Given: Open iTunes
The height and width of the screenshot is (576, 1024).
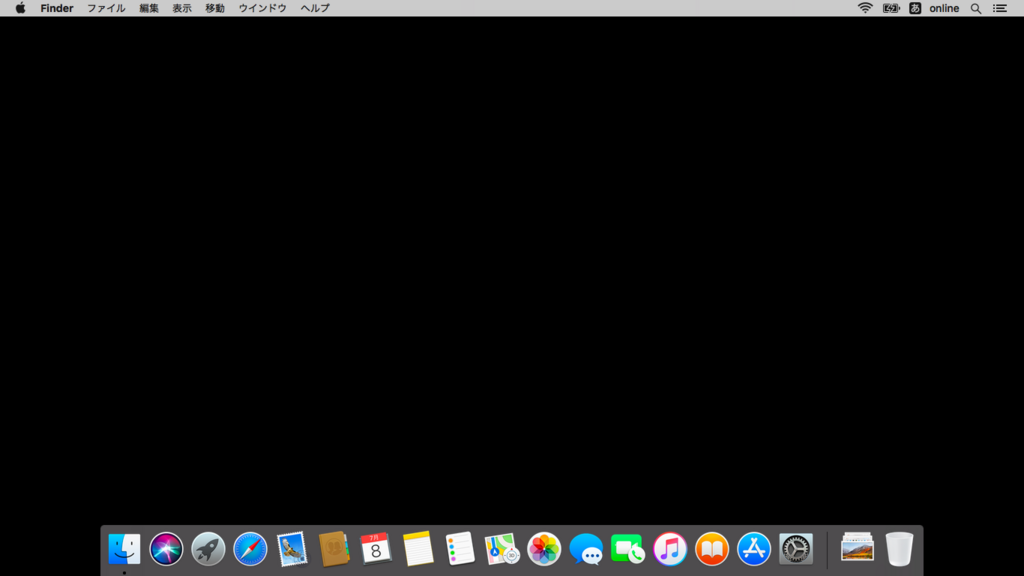Looking at the screenshot, I should click(x=670, y=549).
